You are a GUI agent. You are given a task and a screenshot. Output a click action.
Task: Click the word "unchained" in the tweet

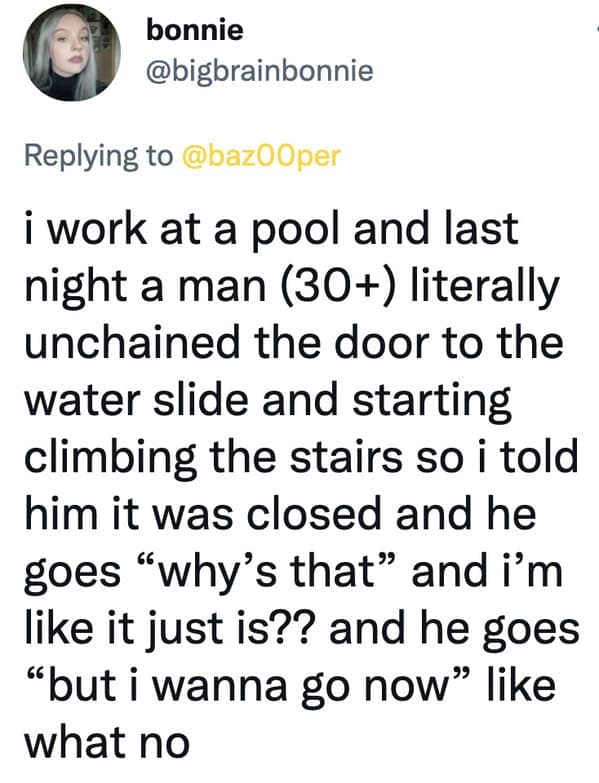132,343
